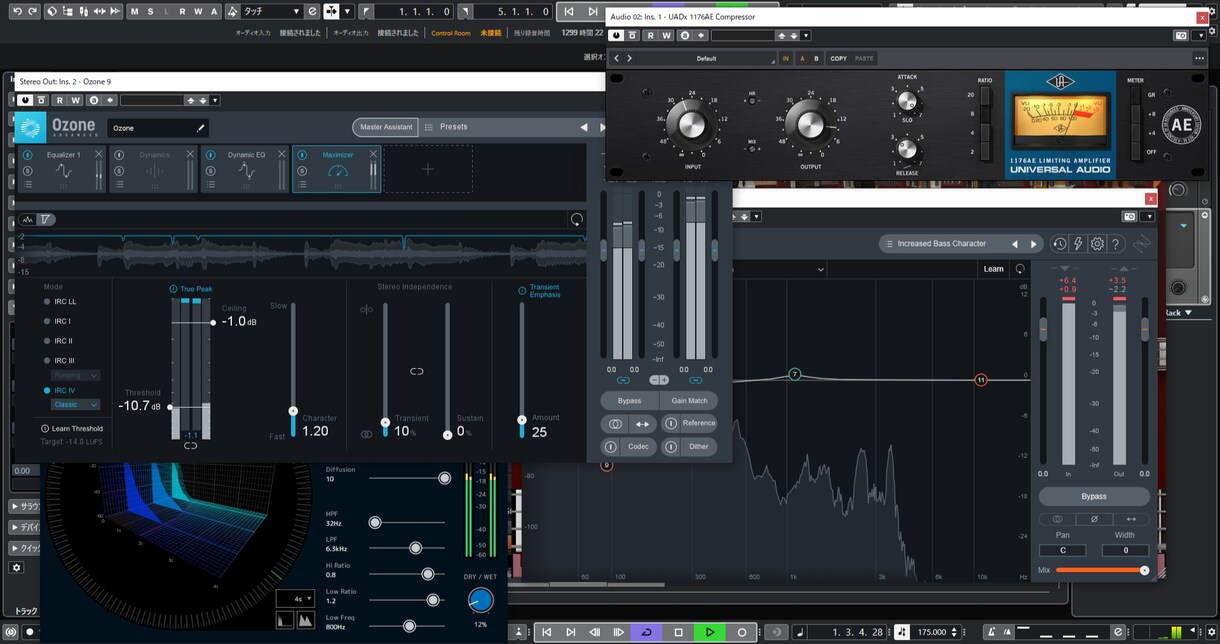Edit the Ozone preset name with pencil icon
The height and width of the screenshot is (644, 1220).
click(x=200, y=128)
